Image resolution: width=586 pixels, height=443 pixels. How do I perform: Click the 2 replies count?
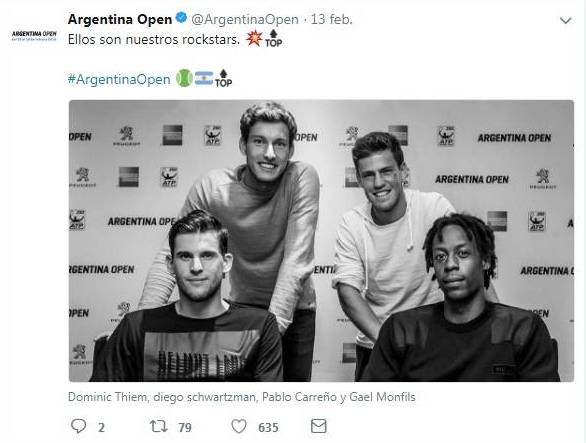(101, 427)
